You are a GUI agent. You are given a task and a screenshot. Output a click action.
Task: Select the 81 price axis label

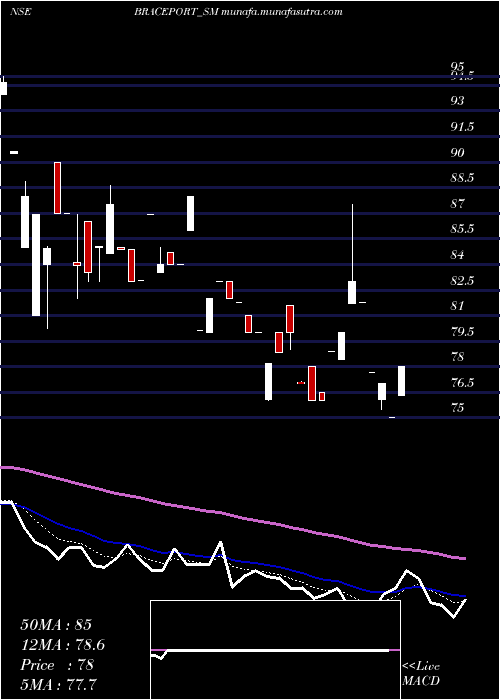pyautogui.click(x=457, y=306)
